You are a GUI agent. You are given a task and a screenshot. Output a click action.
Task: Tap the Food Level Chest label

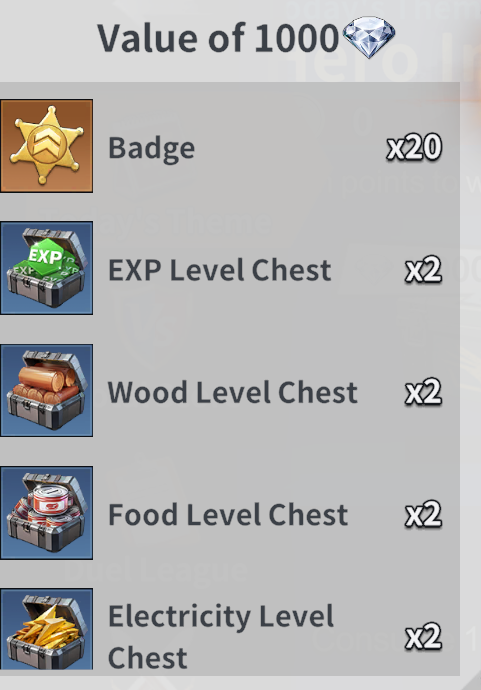pos(228,514)
